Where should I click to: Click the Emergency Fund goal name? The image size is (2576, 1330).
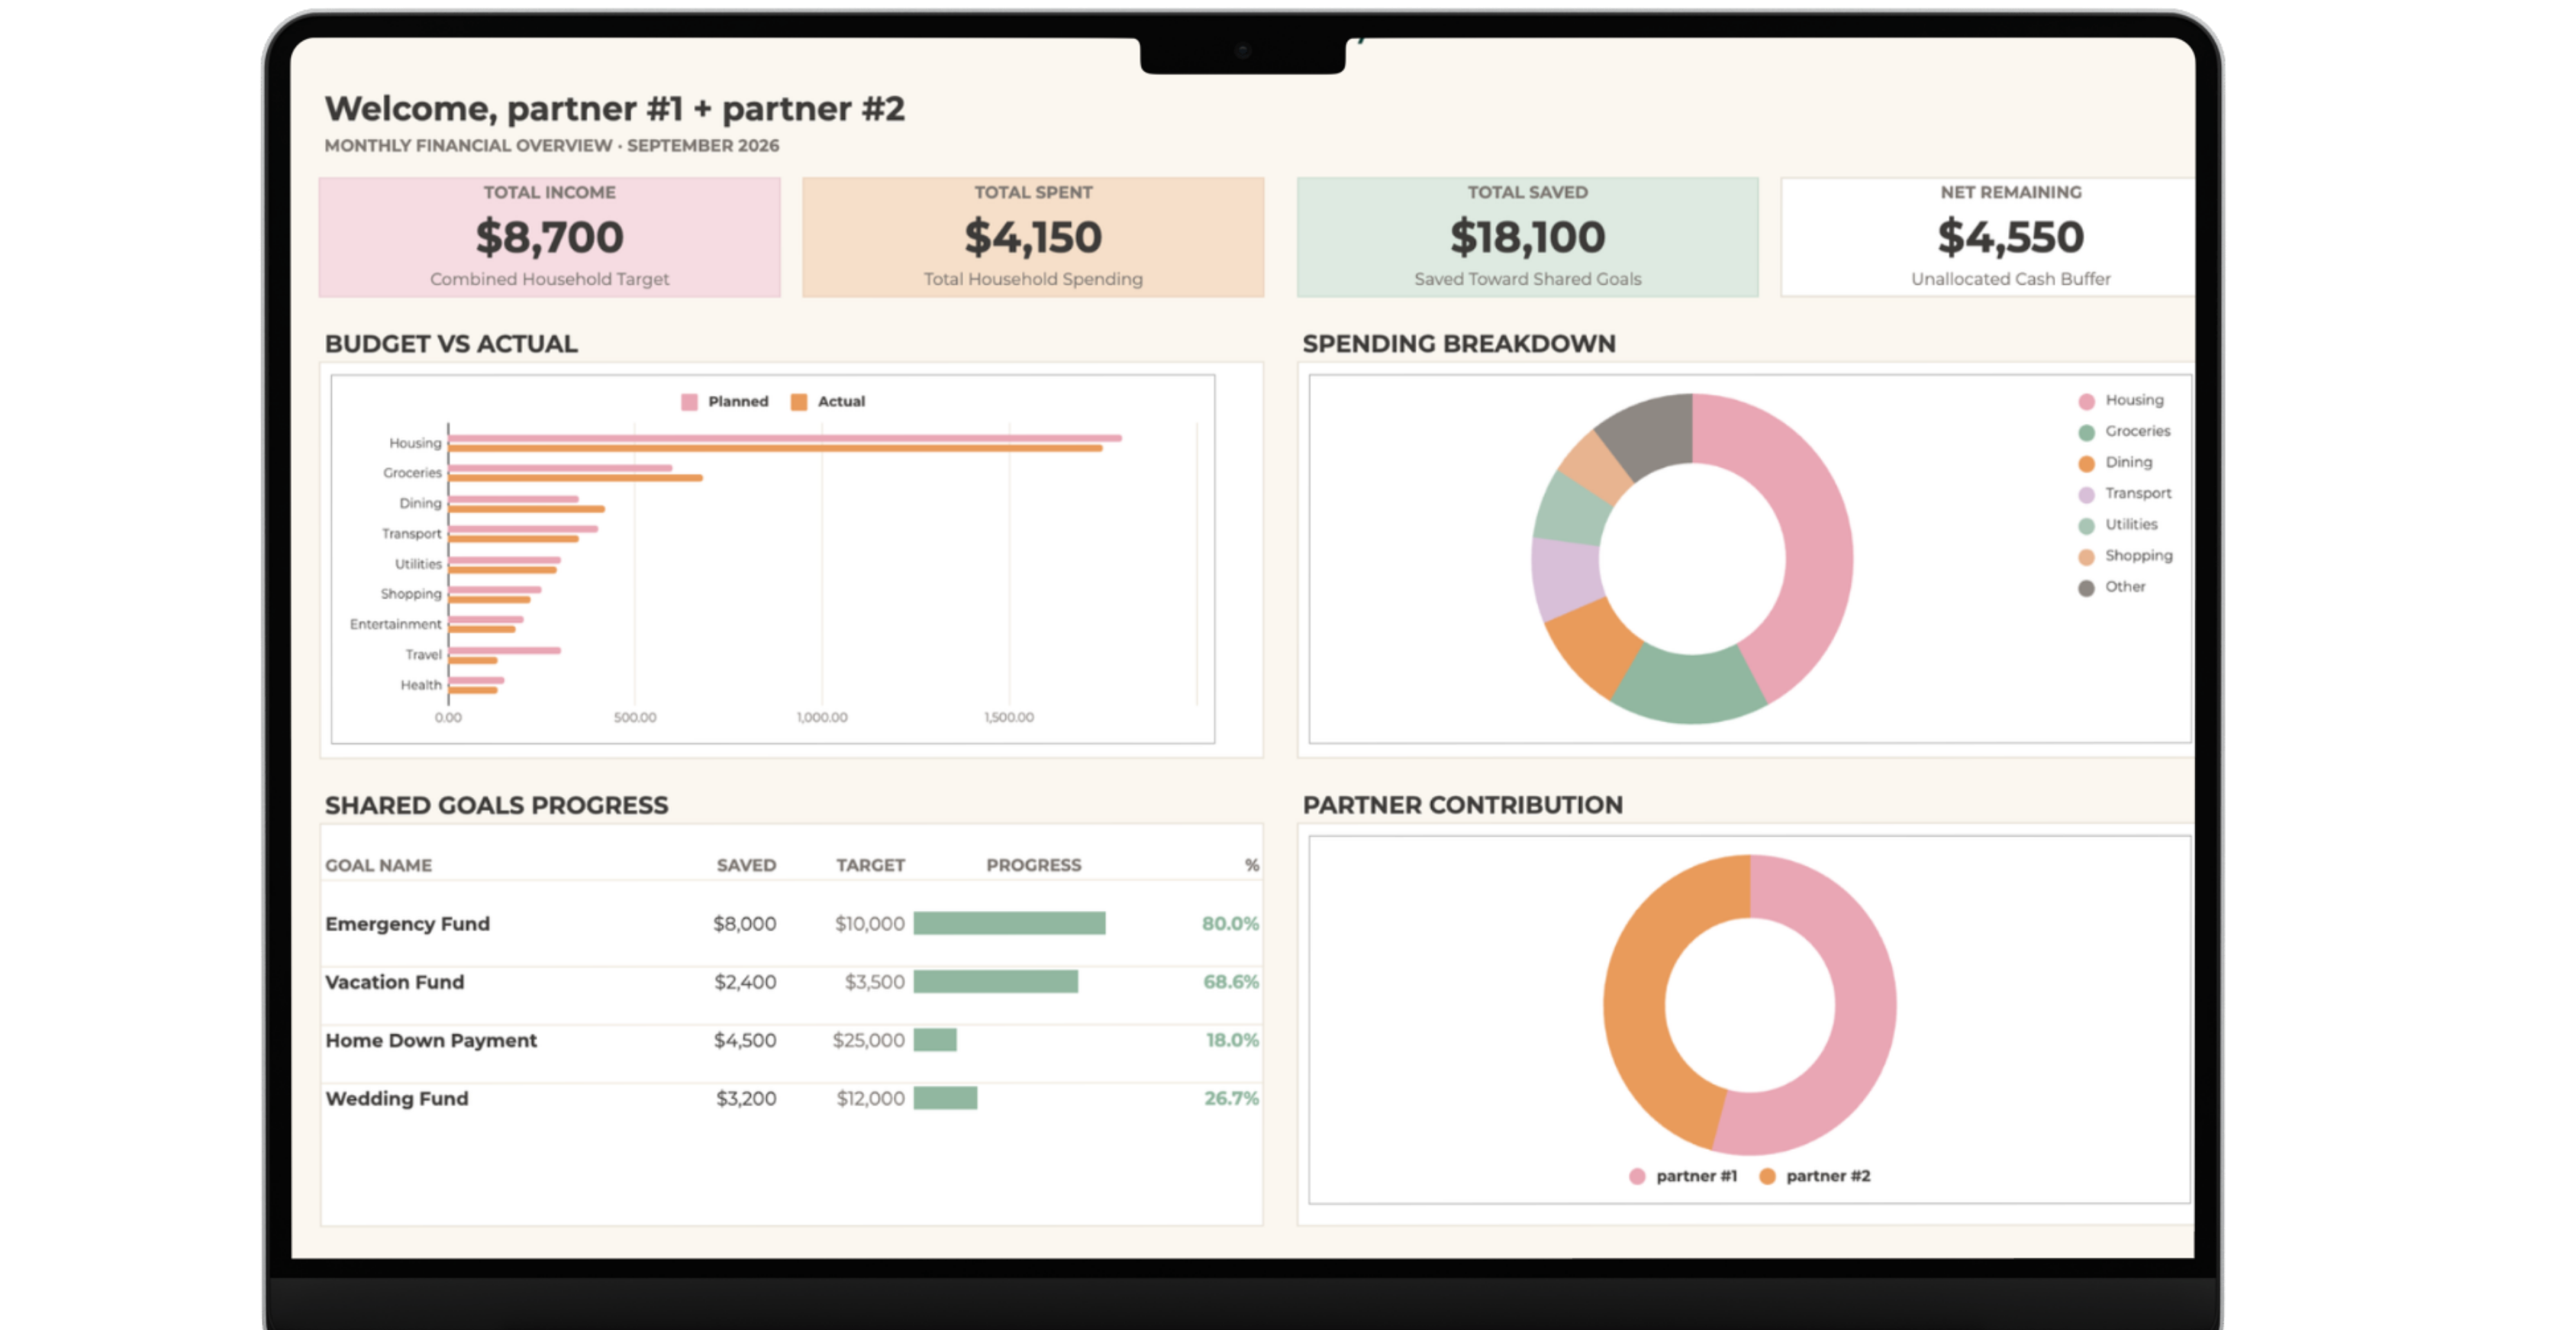tap(407, 924)
